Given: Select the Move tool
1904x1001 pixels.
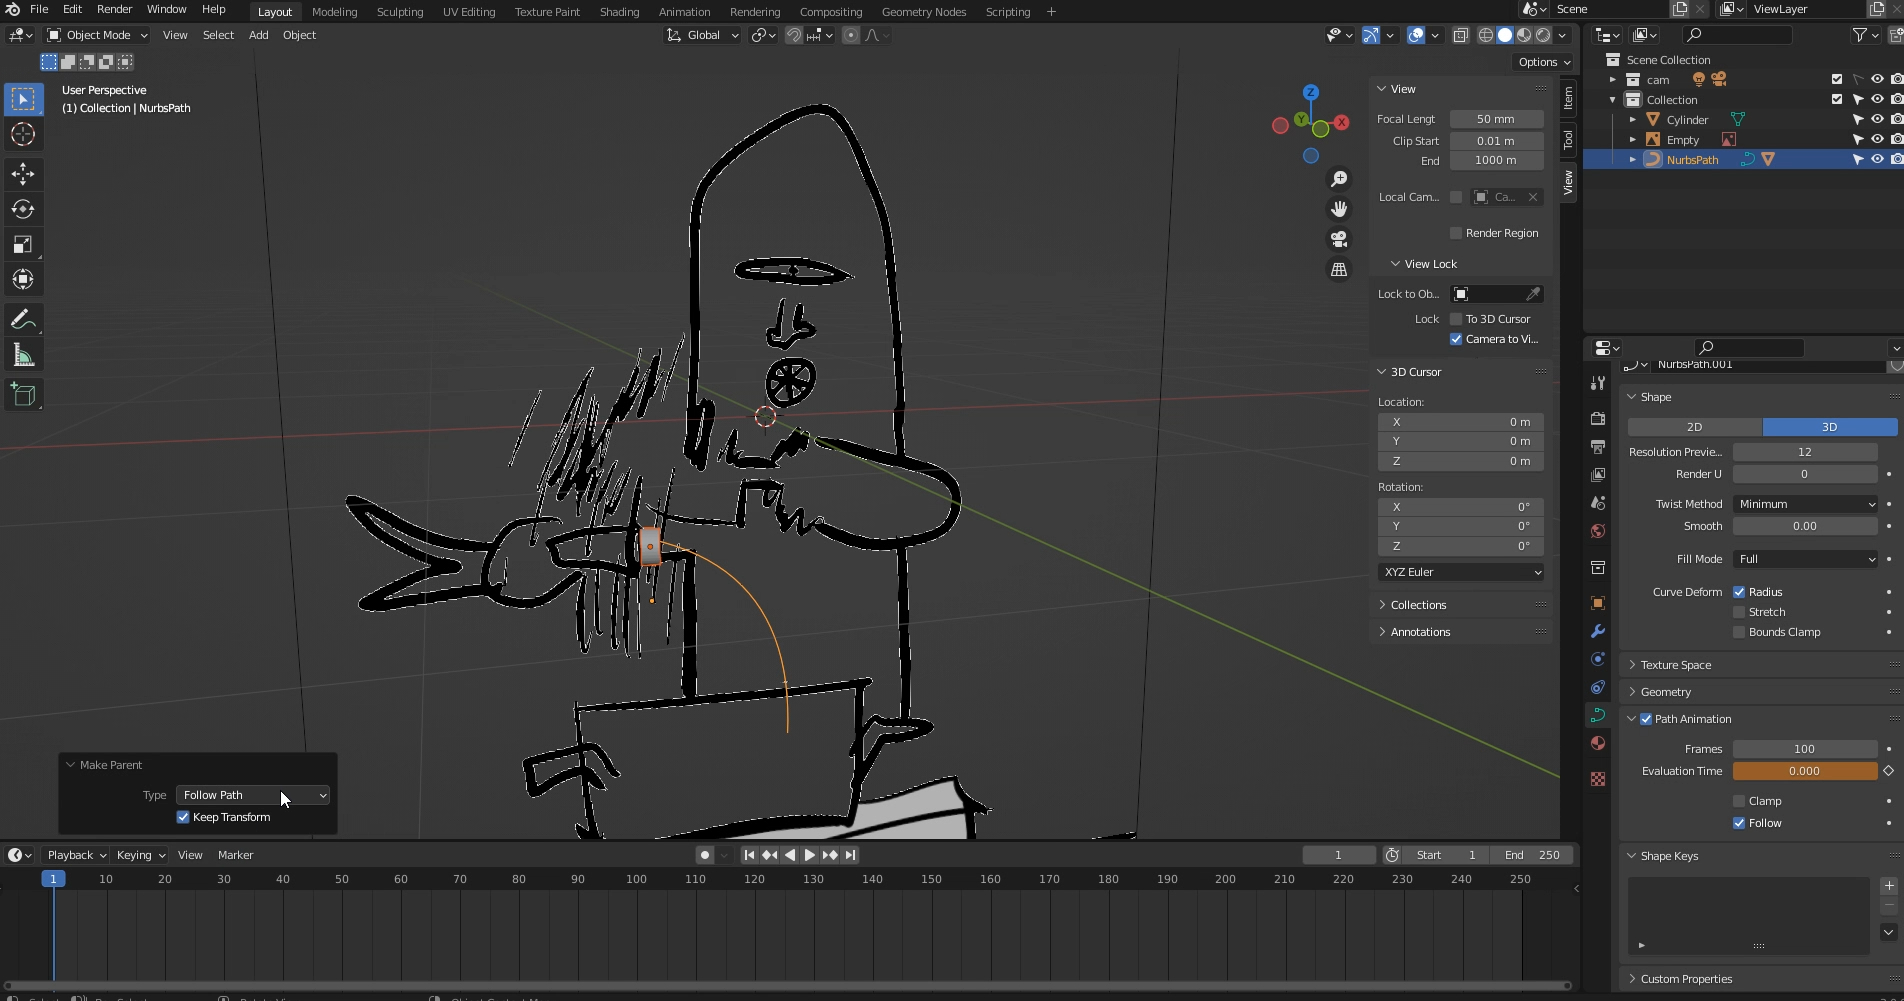Looking at the screenshot, I should (x=23, y=174).
